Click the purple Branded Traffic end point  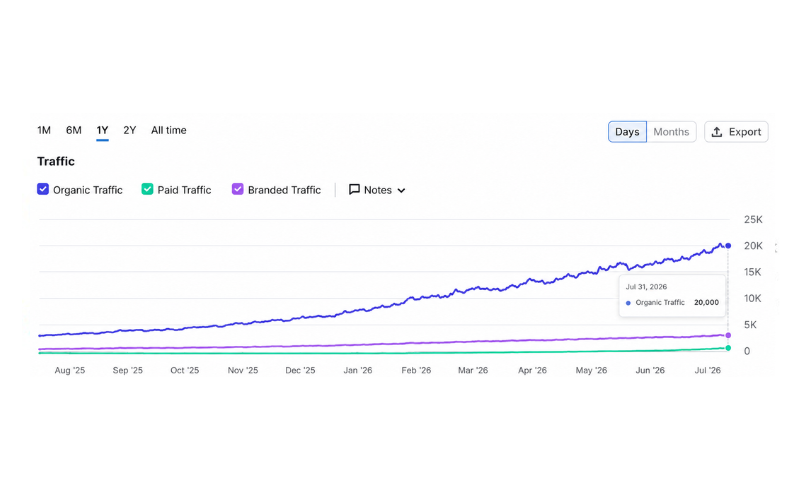(728, 335)
